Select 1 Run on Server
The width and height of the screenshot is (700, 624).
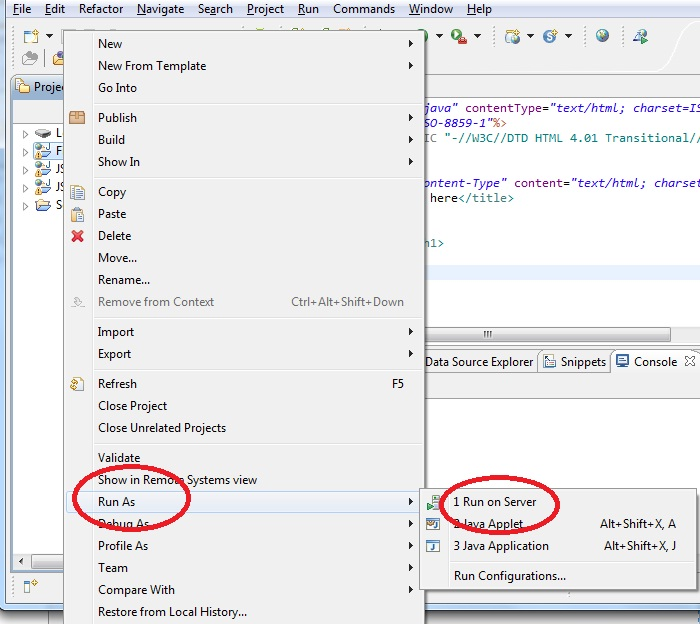(494, 502)
